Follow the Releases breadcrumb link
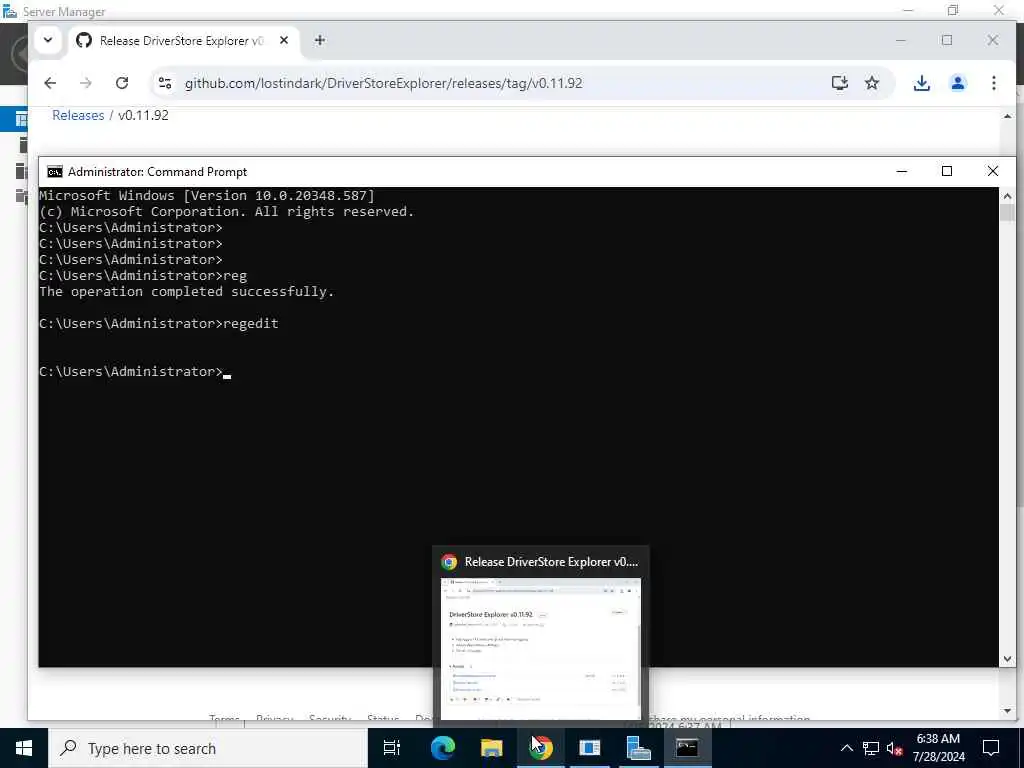This screenshot has width=1024, height=768. 78,115
